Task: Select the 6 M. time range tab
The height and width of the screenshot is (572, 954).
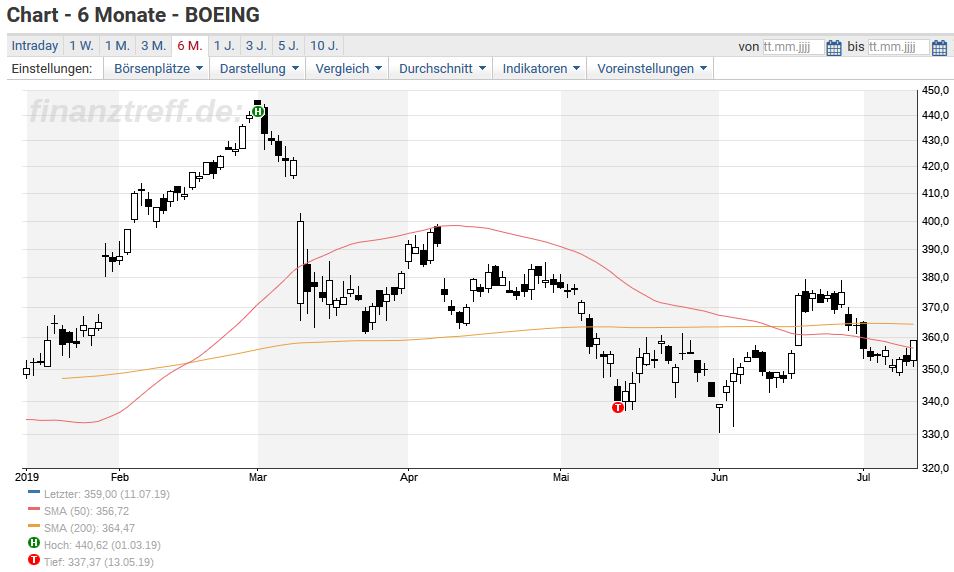Action: coord(190,46)
